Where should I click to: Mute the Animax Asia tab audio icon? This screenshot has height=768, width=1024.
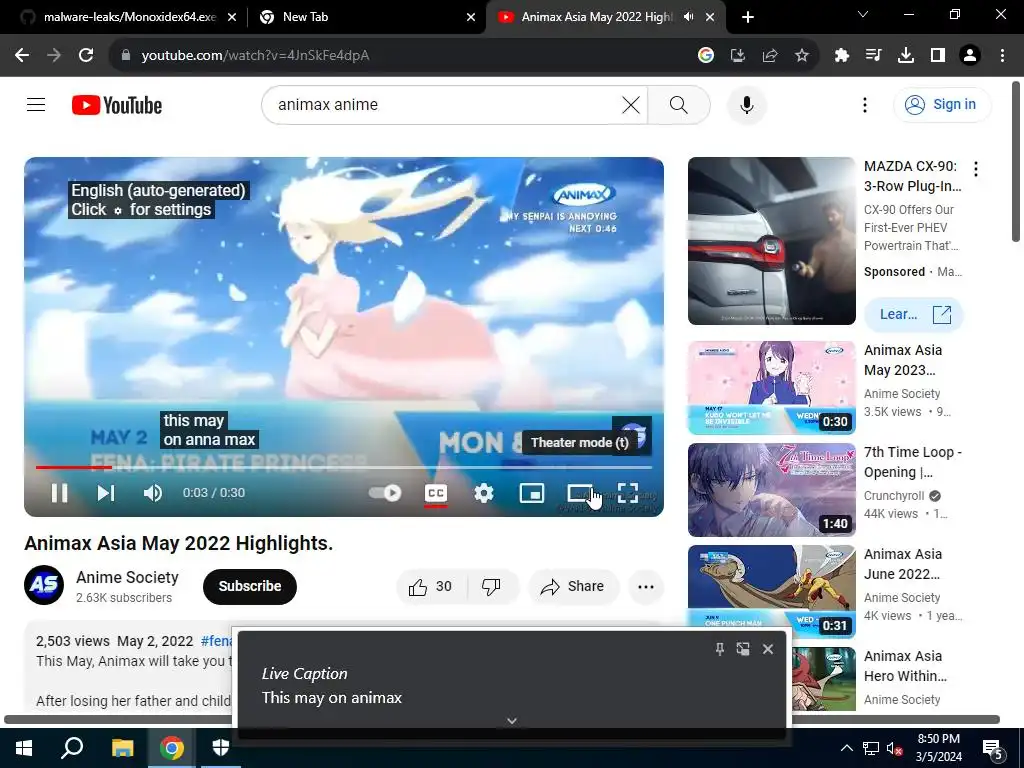click(x=688, y=17)
